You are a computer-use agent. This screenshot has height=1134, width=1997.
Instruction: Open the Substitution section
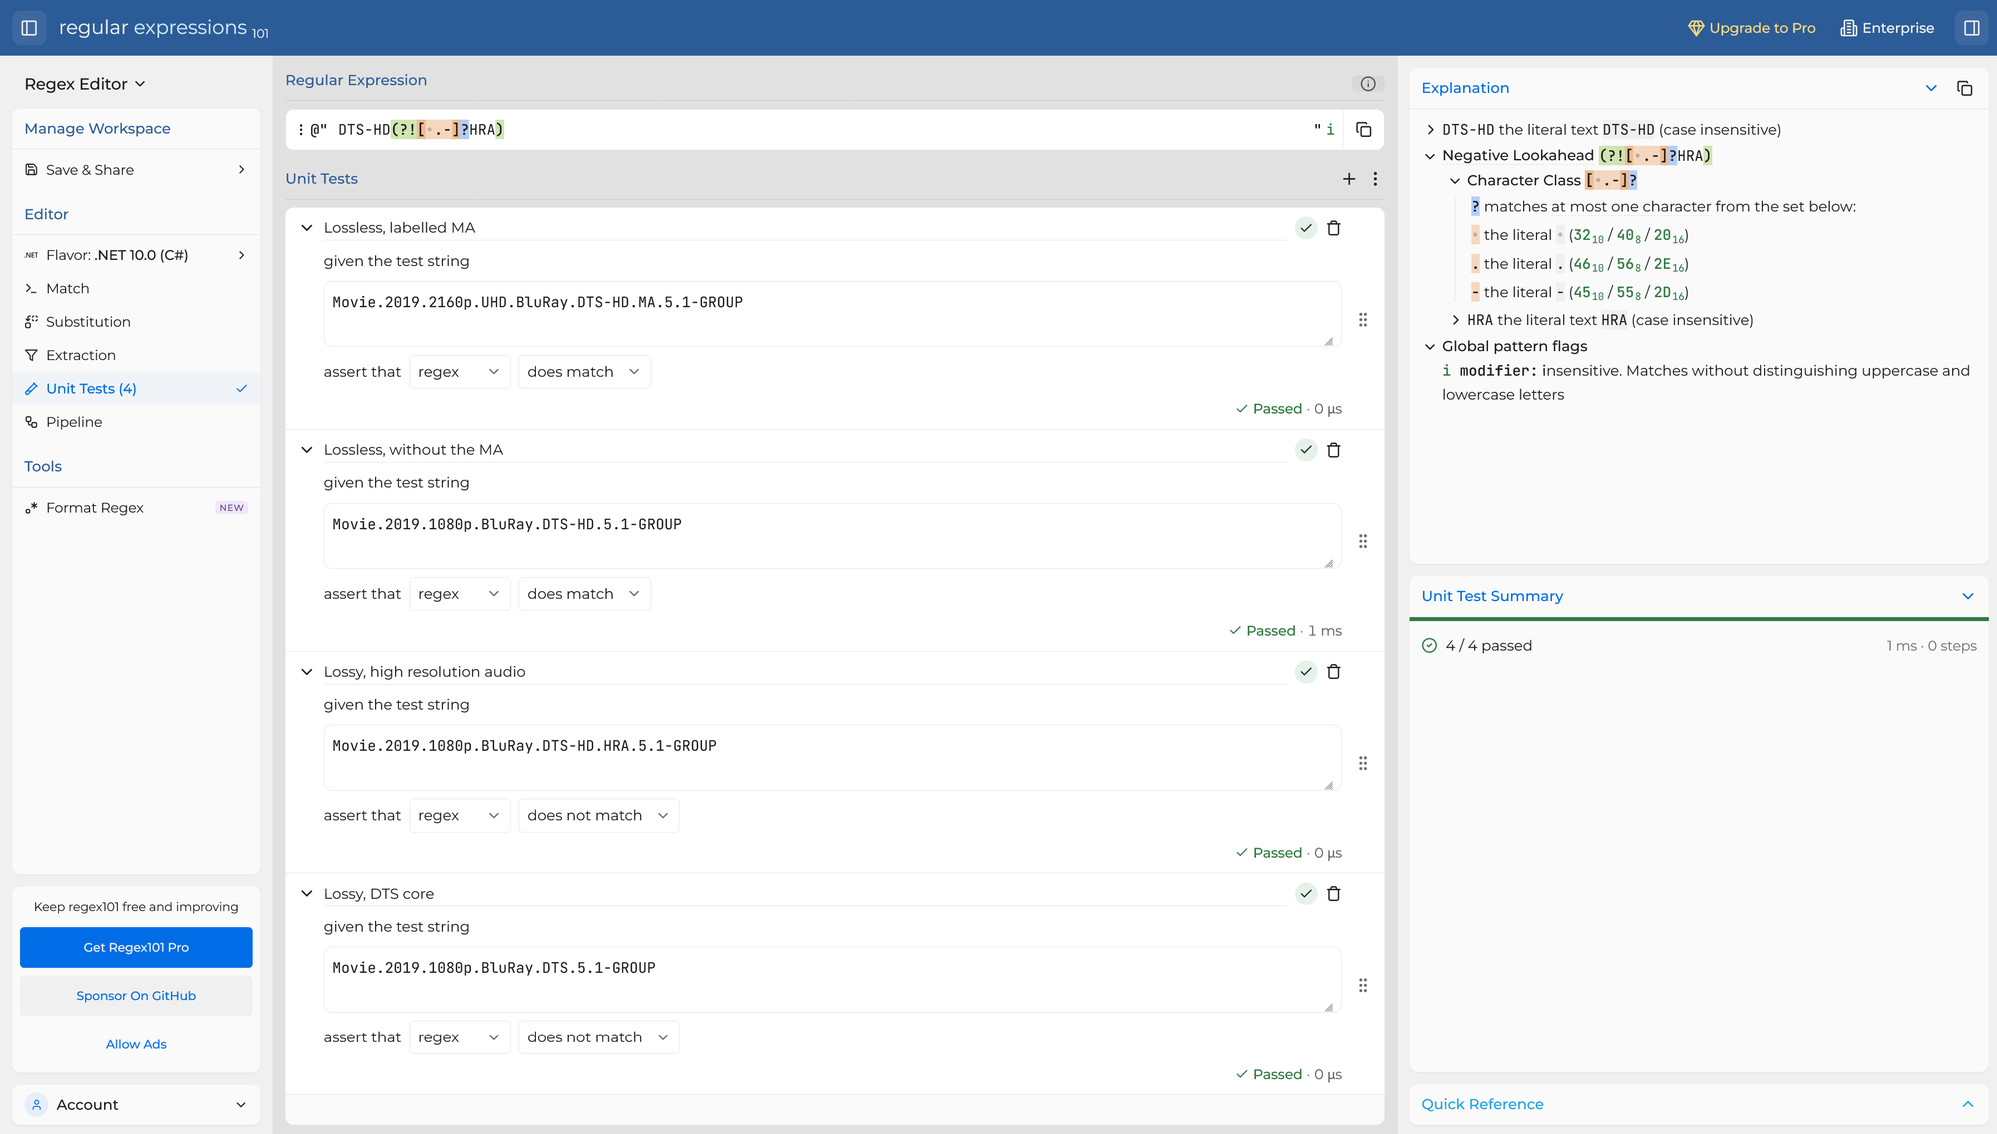pos(136,322)
